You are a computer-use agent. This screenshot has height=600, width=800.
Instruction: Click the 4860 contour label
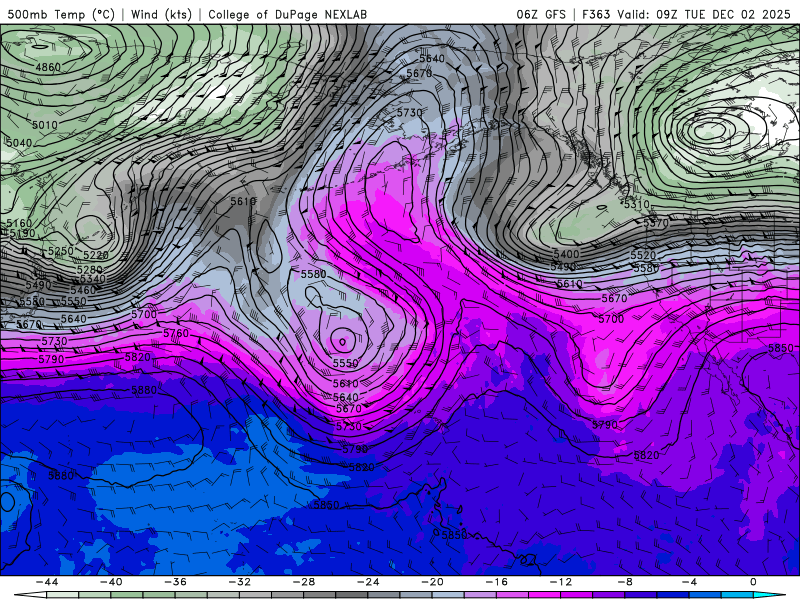48,67
